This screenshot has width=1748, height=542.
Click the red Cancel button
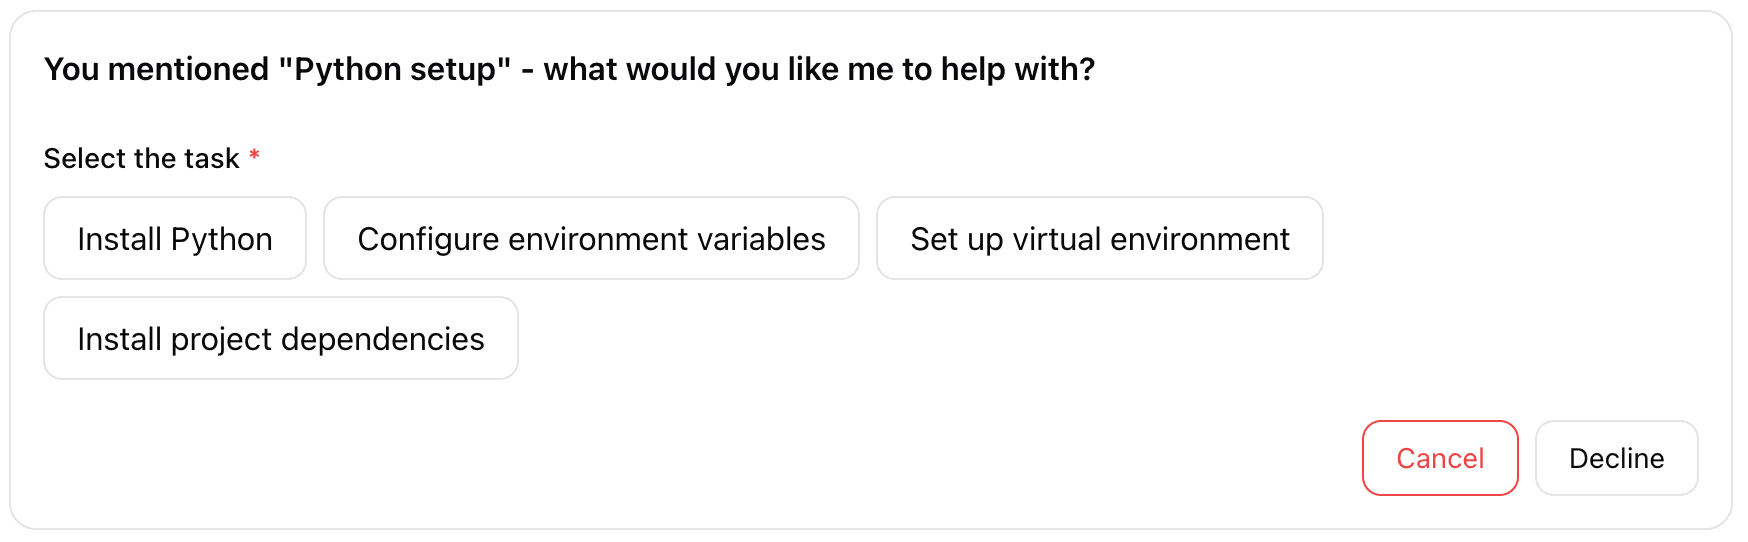point(1439,458)
